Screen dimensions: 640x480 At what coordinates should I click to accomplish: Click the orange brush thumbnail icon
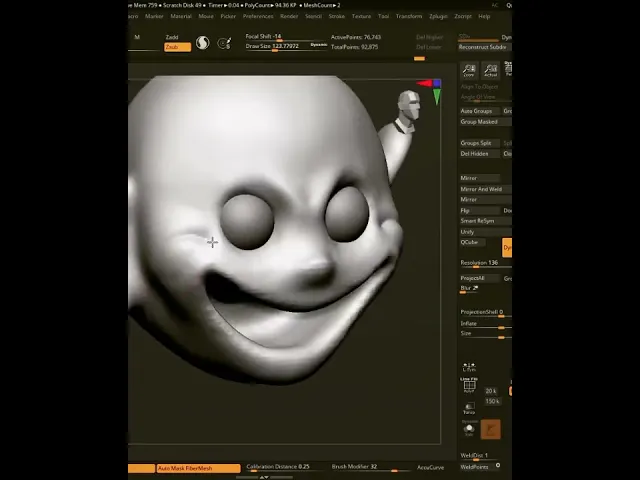click(490, 429)
